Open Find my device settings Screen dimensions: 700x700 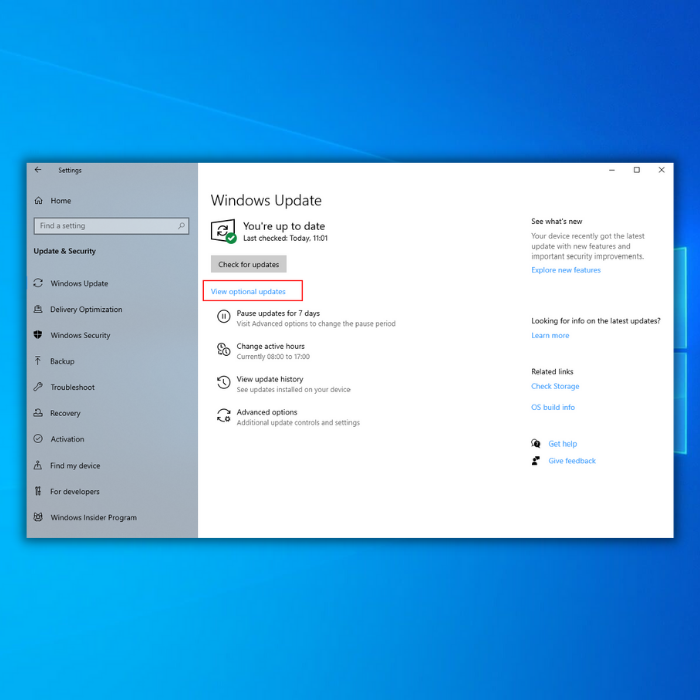point(75,466)
